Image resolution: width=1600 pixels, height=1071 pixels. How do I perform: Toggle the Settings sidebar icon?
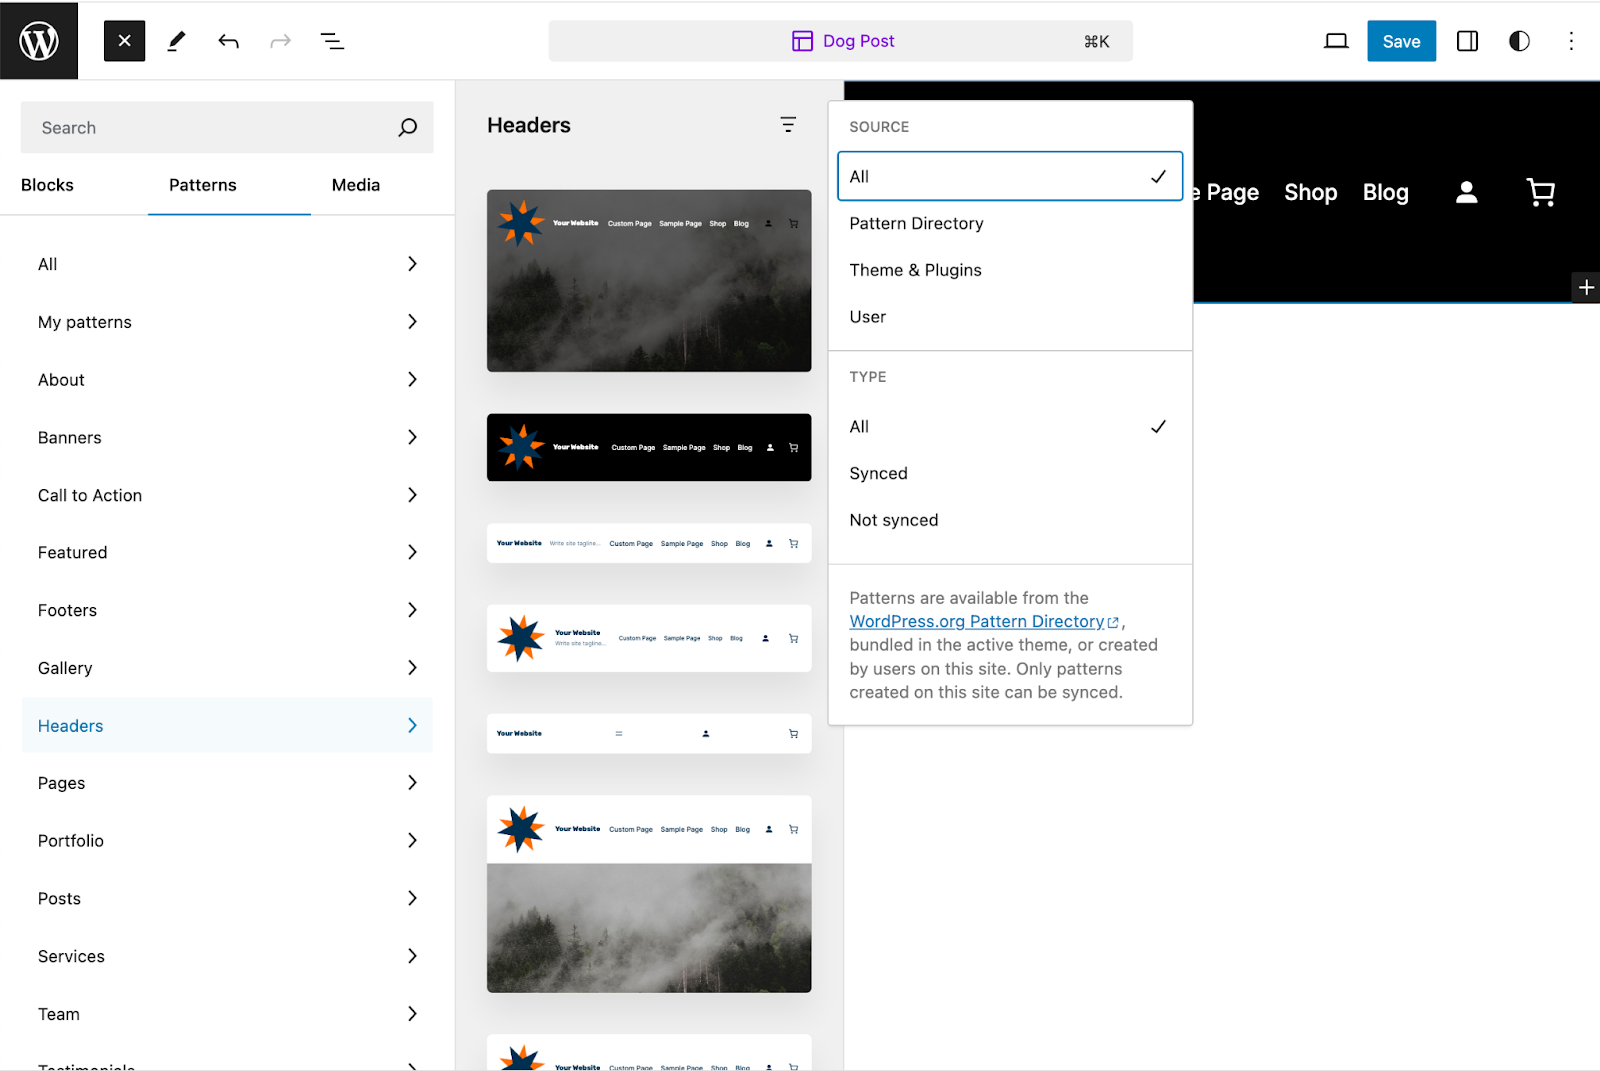1467,41
